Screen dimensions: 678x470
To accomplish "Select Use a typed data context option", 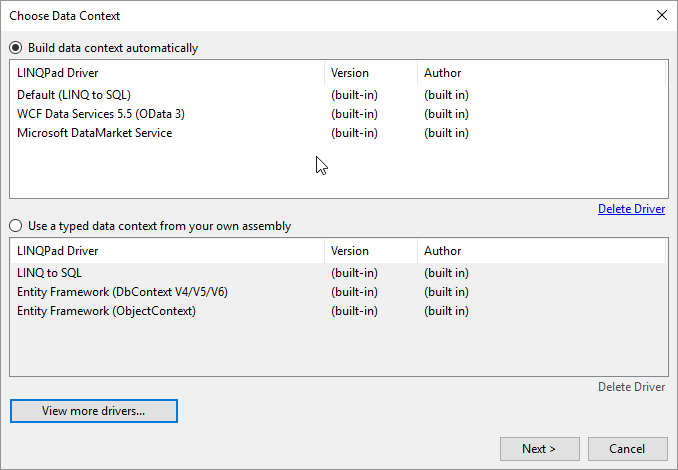I will pyautogui.click(x=15, y=226).
